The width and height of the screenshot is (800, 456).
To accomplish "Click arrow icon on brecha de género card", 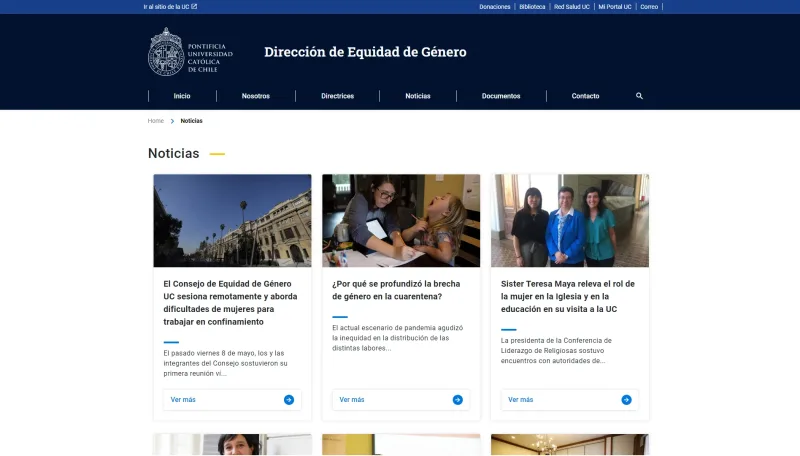I will tap(458, 400).
